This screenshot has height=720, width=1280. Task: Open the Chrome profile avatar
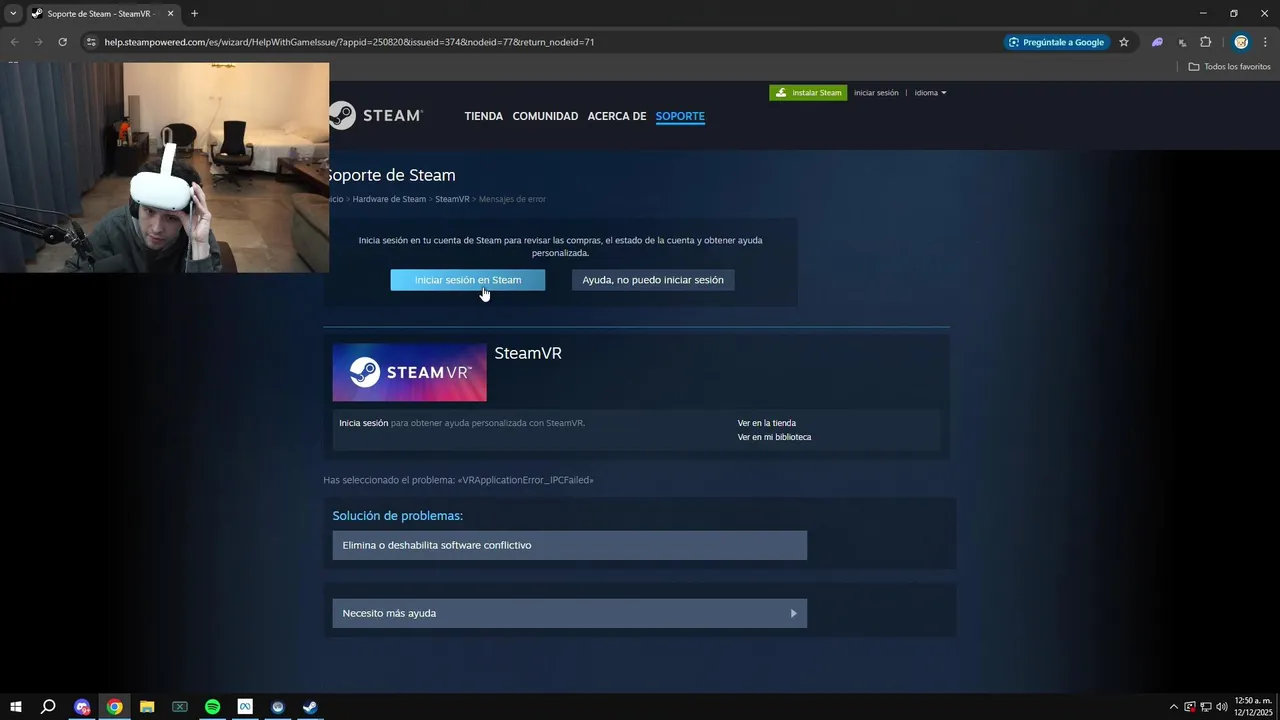point(1241,42)
